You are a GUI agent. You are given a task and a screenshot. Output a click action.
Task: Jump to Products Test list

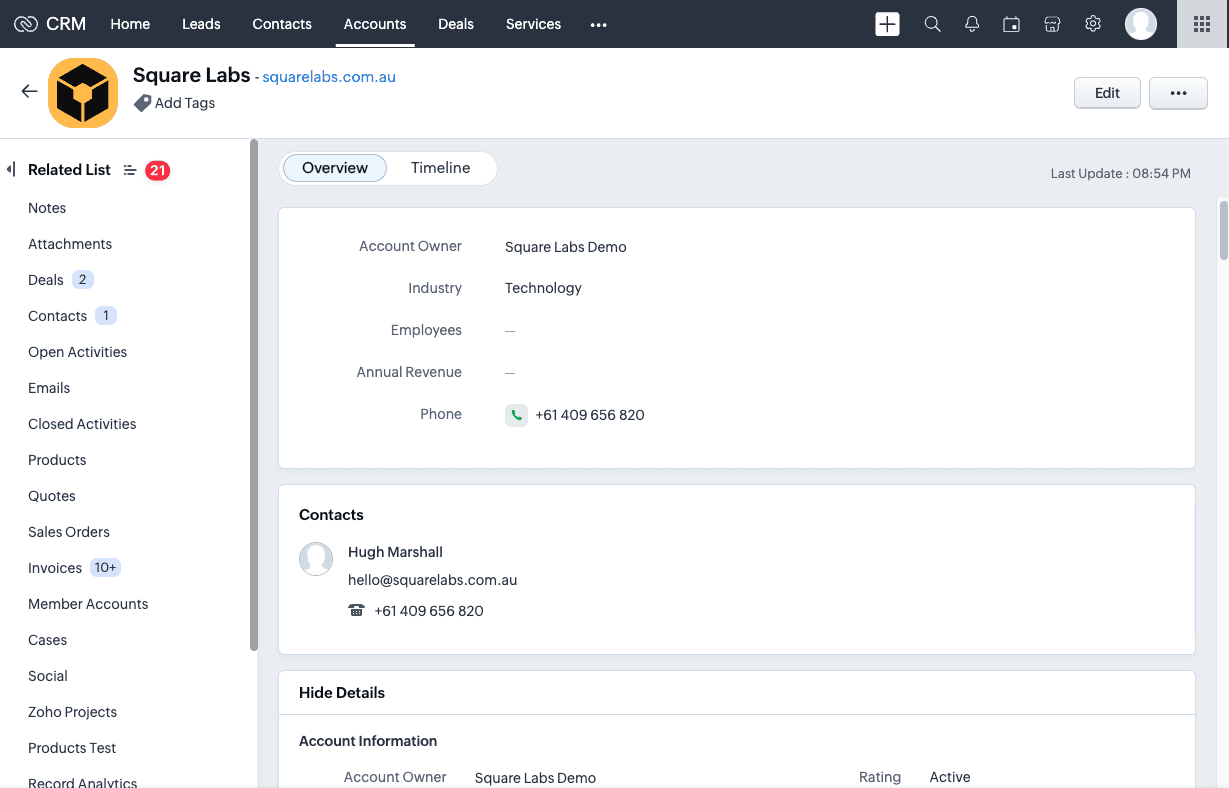pos(72,748)
